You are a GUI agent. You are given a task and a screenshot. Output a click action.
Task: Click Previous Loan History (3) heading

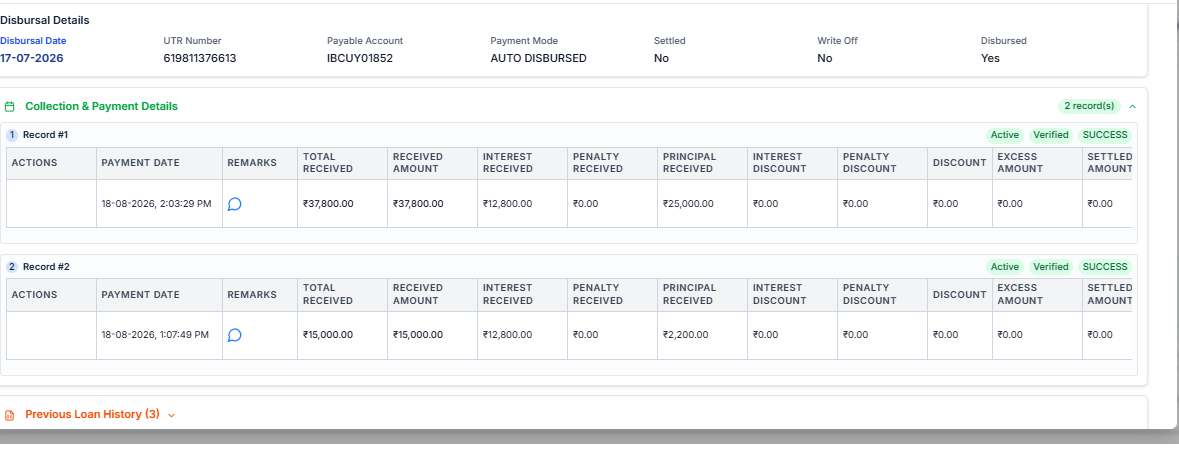[x=92, y=414]
